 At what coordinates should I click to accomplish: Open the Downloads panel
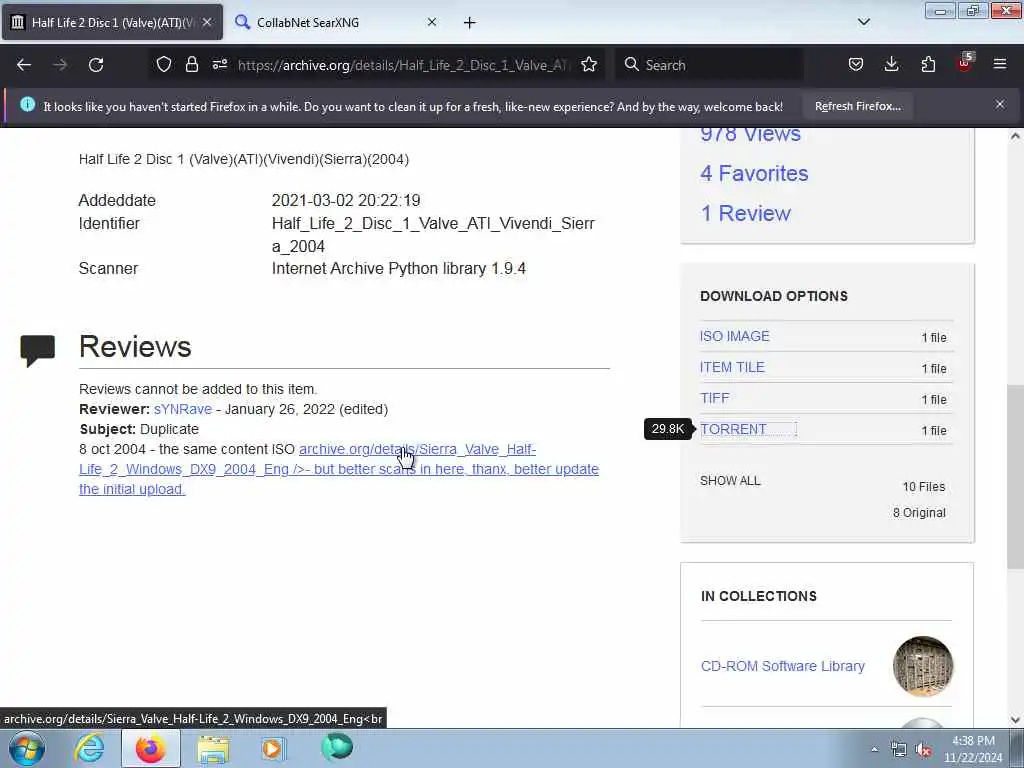891,65
